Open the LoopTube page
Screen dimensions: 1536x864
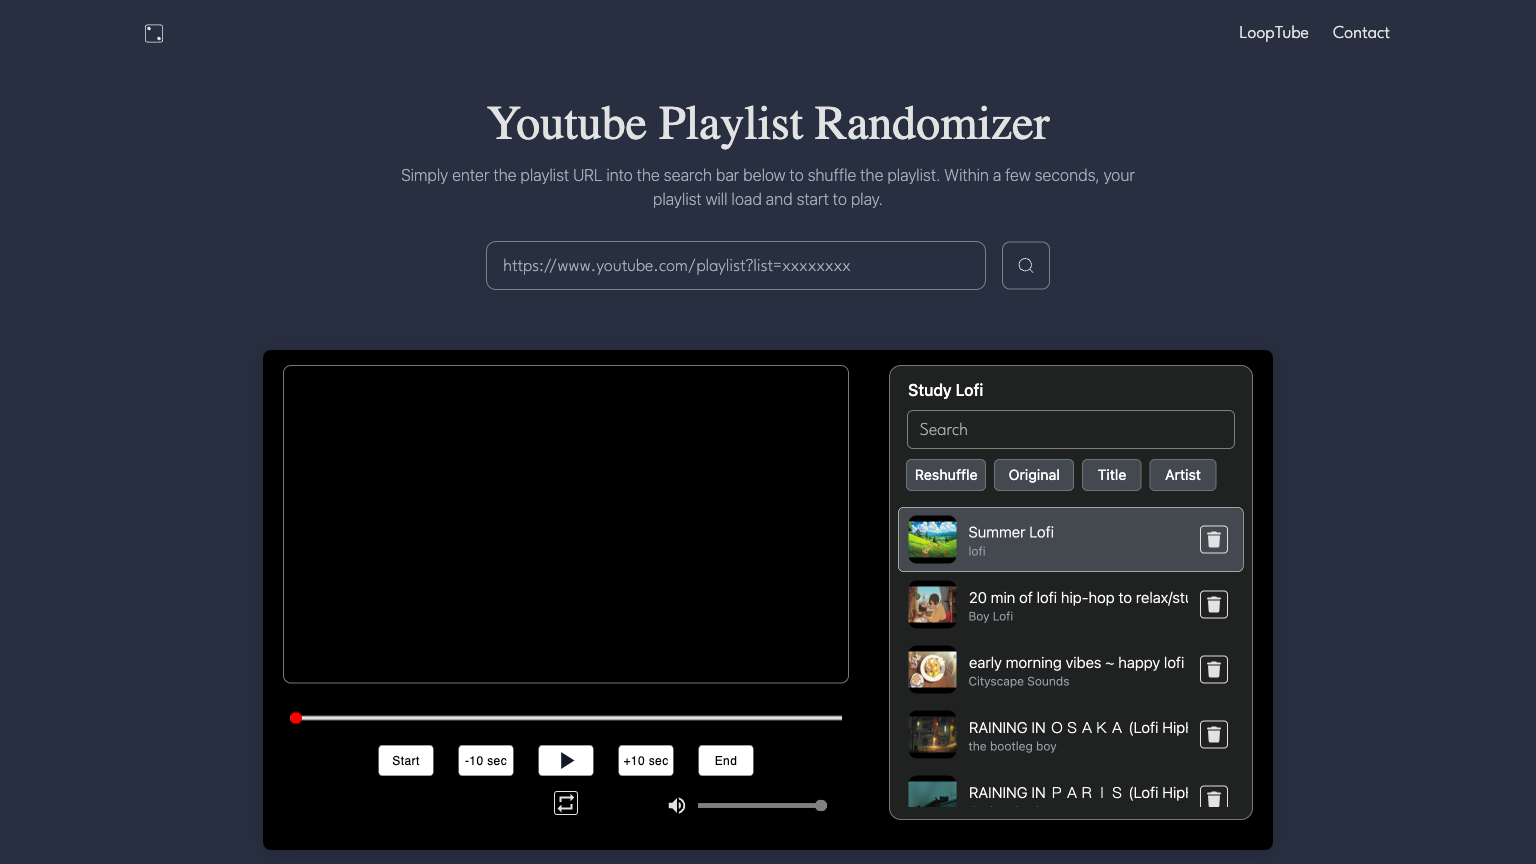[x=1273, y=32]
